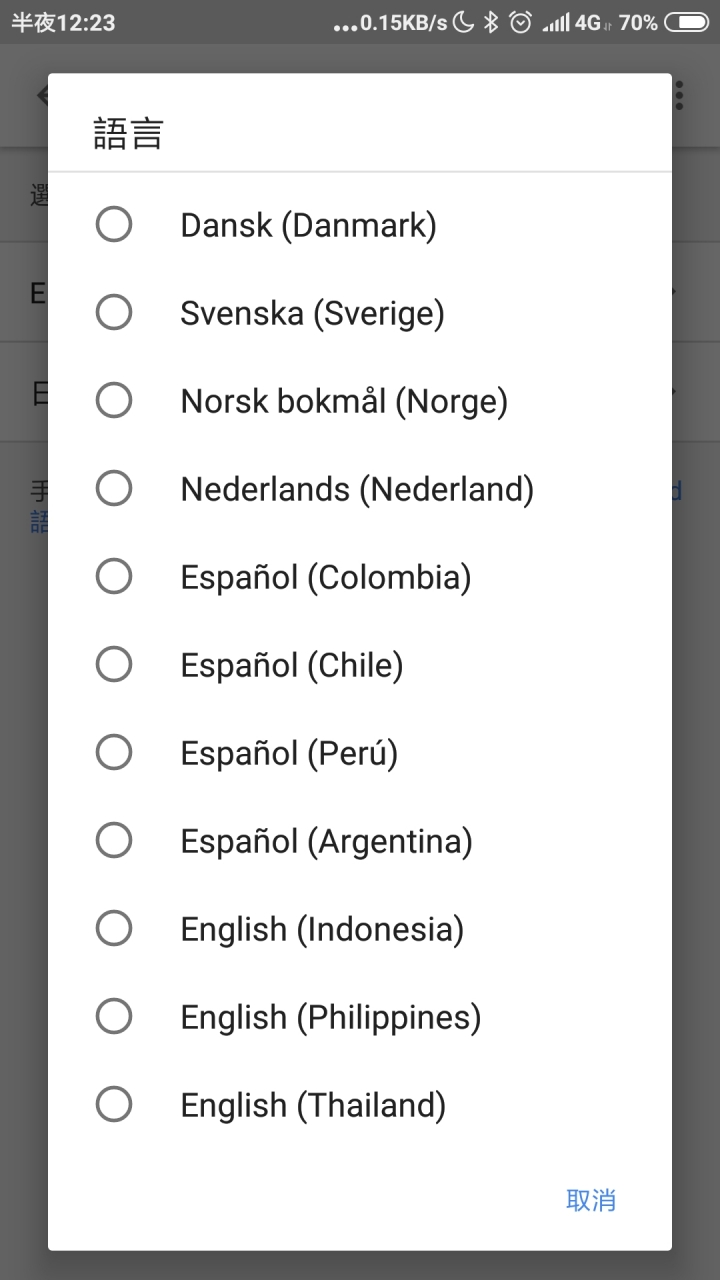Tap the signal strength bars icon
The width and height of the screenshot is (720, 1280).
(555, 22)
